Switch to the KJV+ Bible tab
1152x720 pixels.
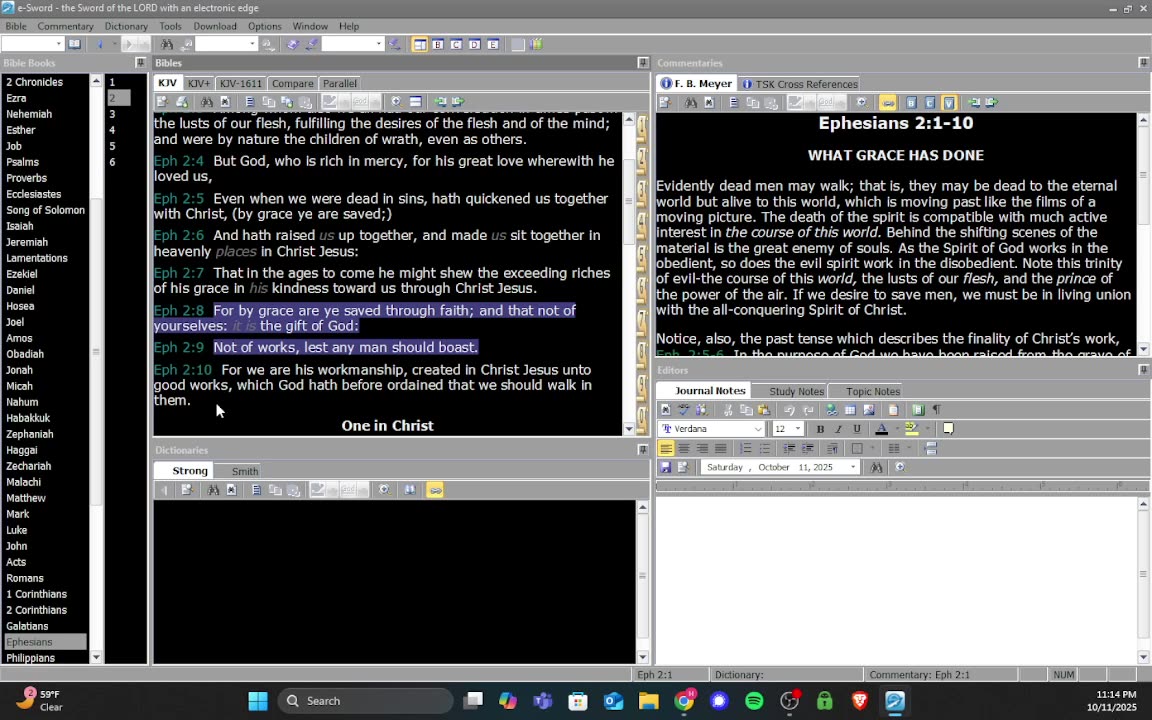198,84
